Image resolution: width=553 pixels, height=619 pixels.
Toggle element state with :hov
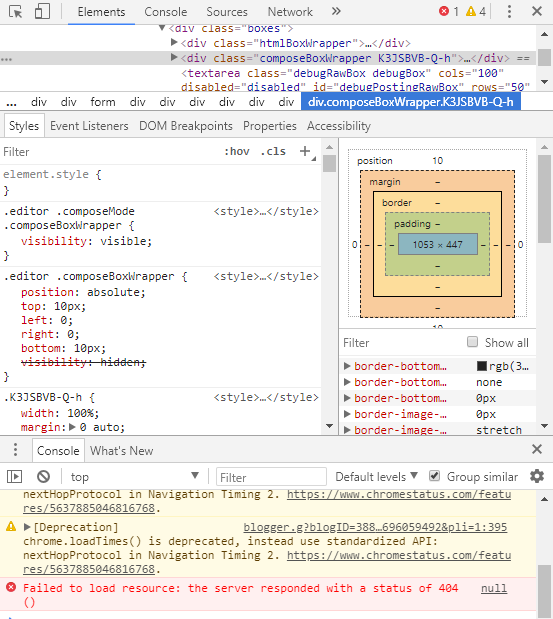(x=237, y=152)
